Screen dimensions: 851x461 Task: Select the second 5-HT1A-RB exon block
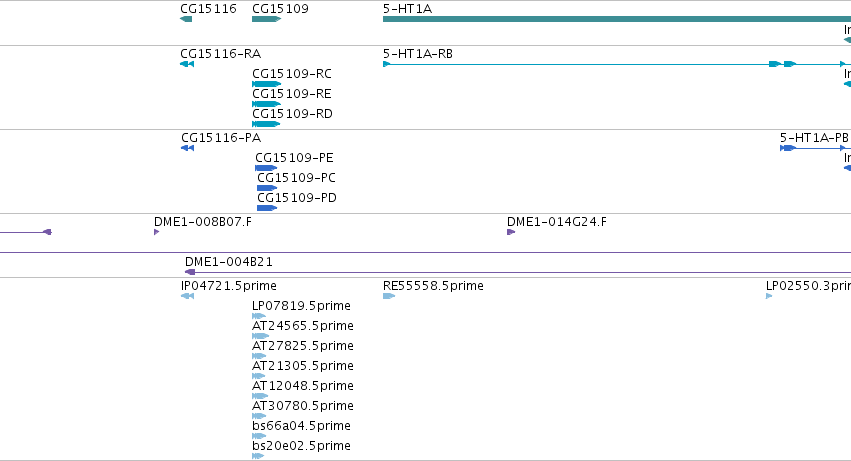[x=790, y=64]
